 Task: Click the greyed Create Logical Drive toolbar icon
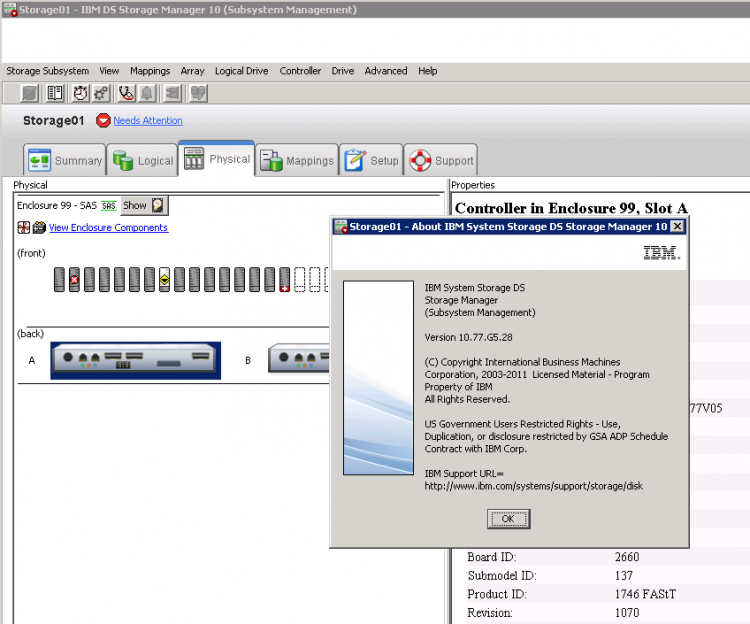[29, 93]
